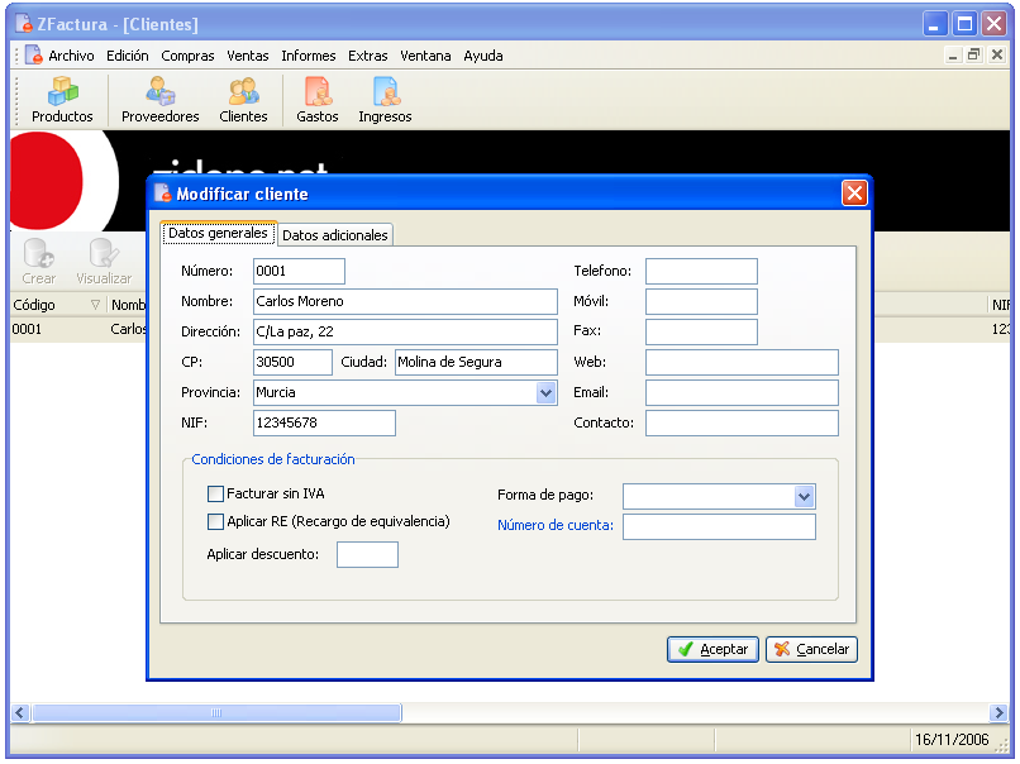
Task: Click the ZFactura title bar app icon
Action: click(x=24, y=23)
